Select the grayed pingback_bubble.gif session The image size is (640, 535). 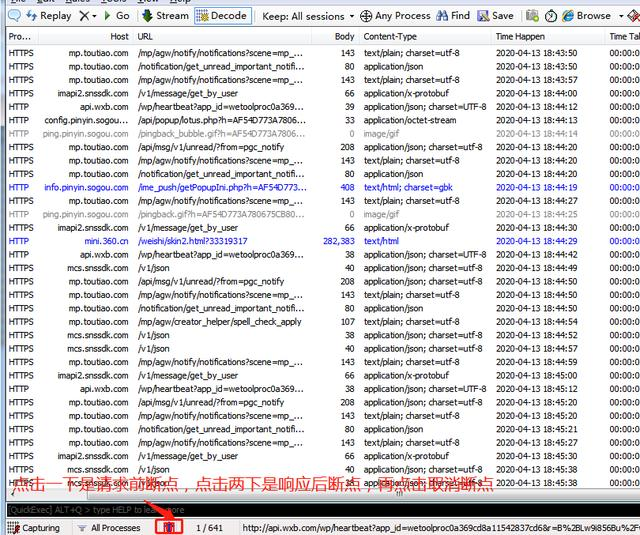coord(322,133)
